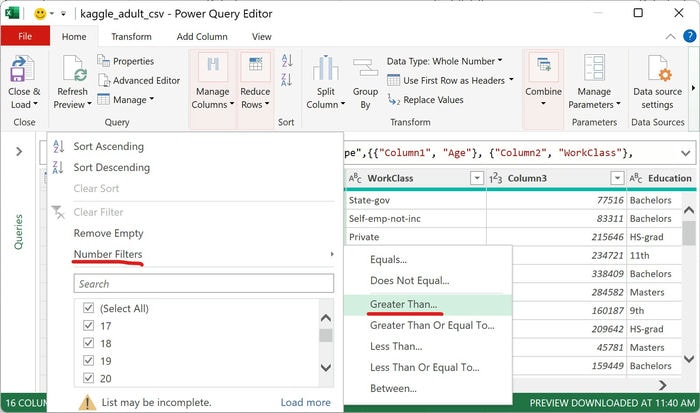Image resolution: width=700 pixels, height=413 pixels.
Task: Click the Refresh Preview icon
Action: pos(73,68)
